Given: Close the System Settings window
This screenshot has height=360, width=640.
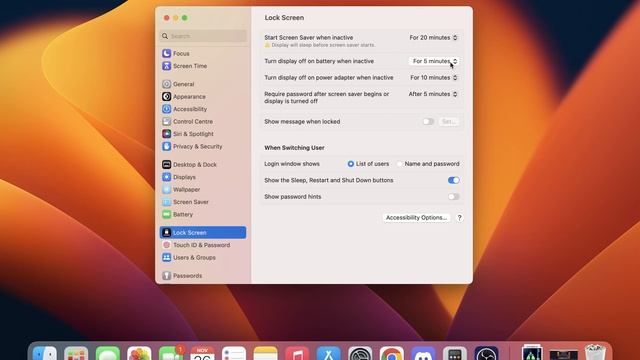Looking at the screenshot, I should point(167,18).
